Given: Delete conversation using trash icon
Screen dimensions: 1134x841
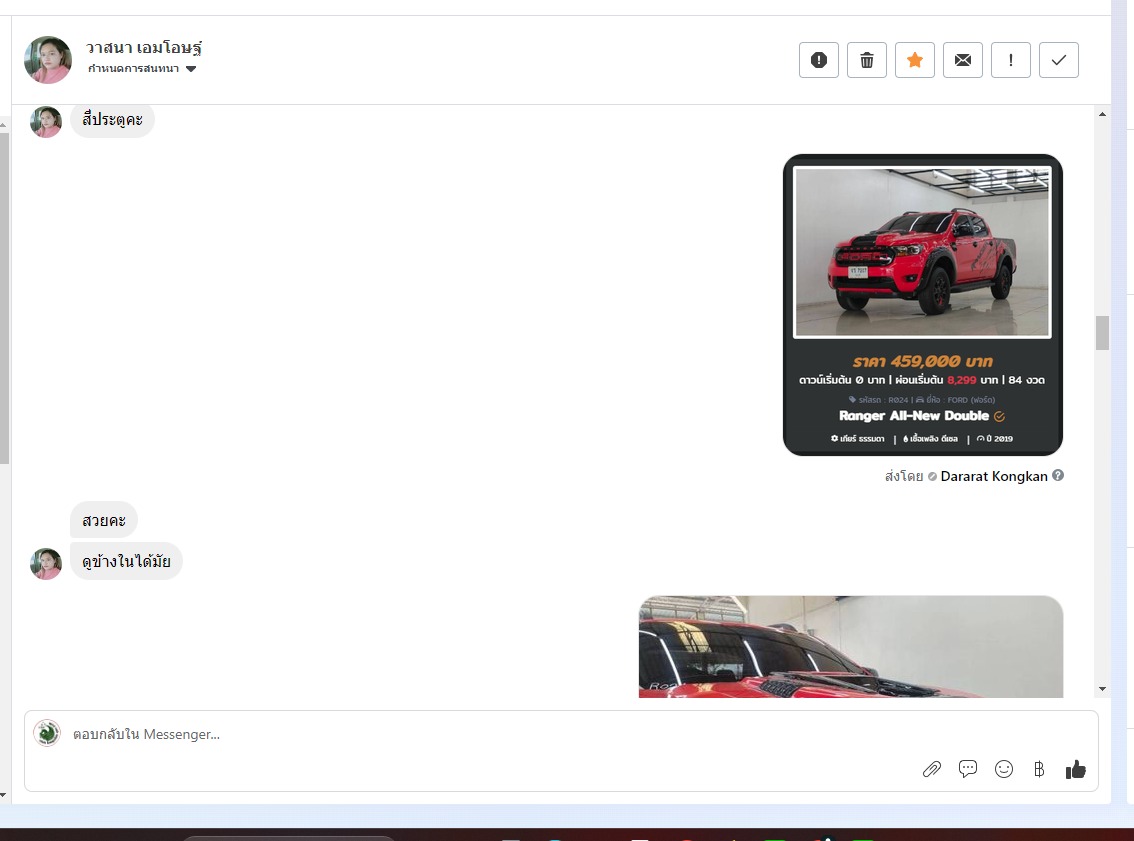Looking at the screenshot, I should 866,60.
